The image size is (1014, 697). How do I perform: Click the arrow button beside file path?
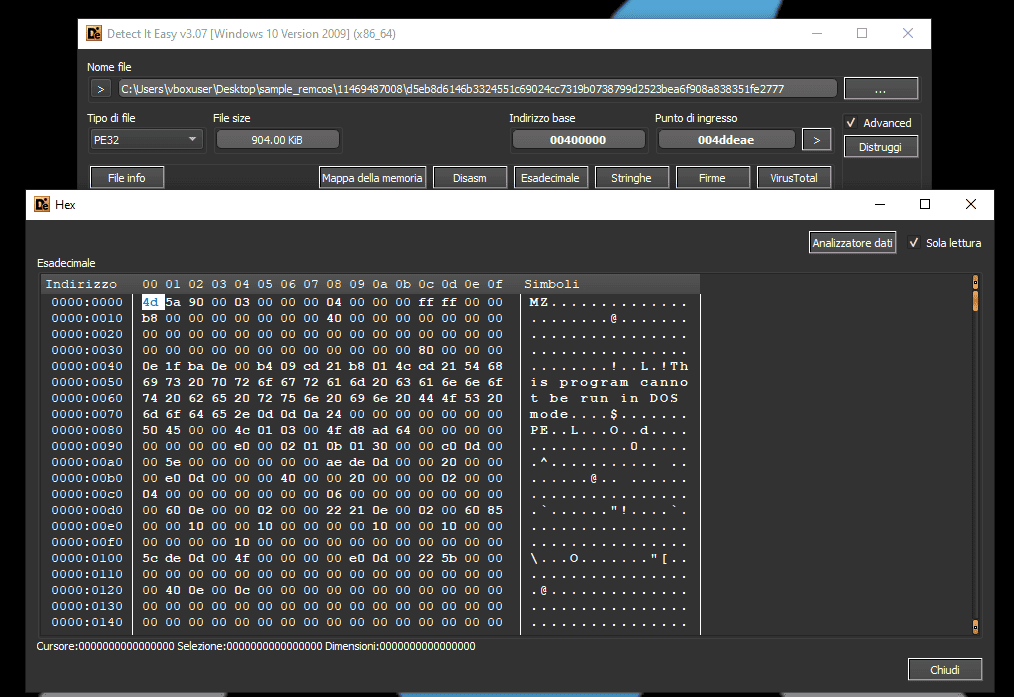[100, 89]
